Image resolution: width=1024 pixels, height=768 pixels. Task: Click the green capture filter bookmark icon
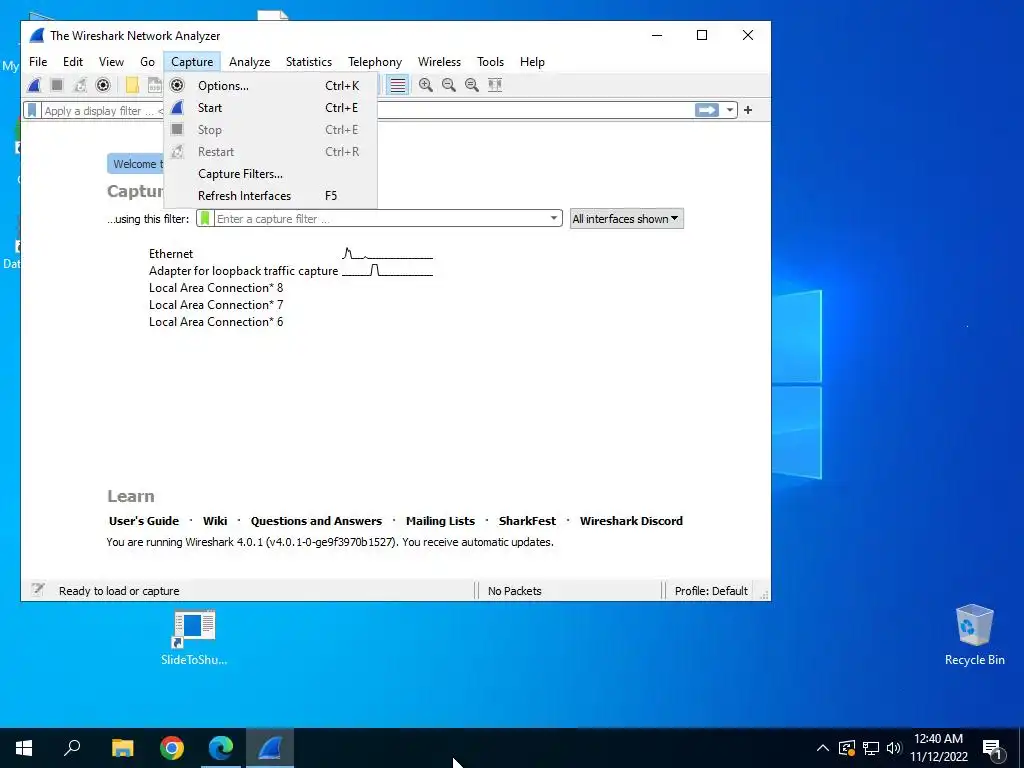(205, 218)
